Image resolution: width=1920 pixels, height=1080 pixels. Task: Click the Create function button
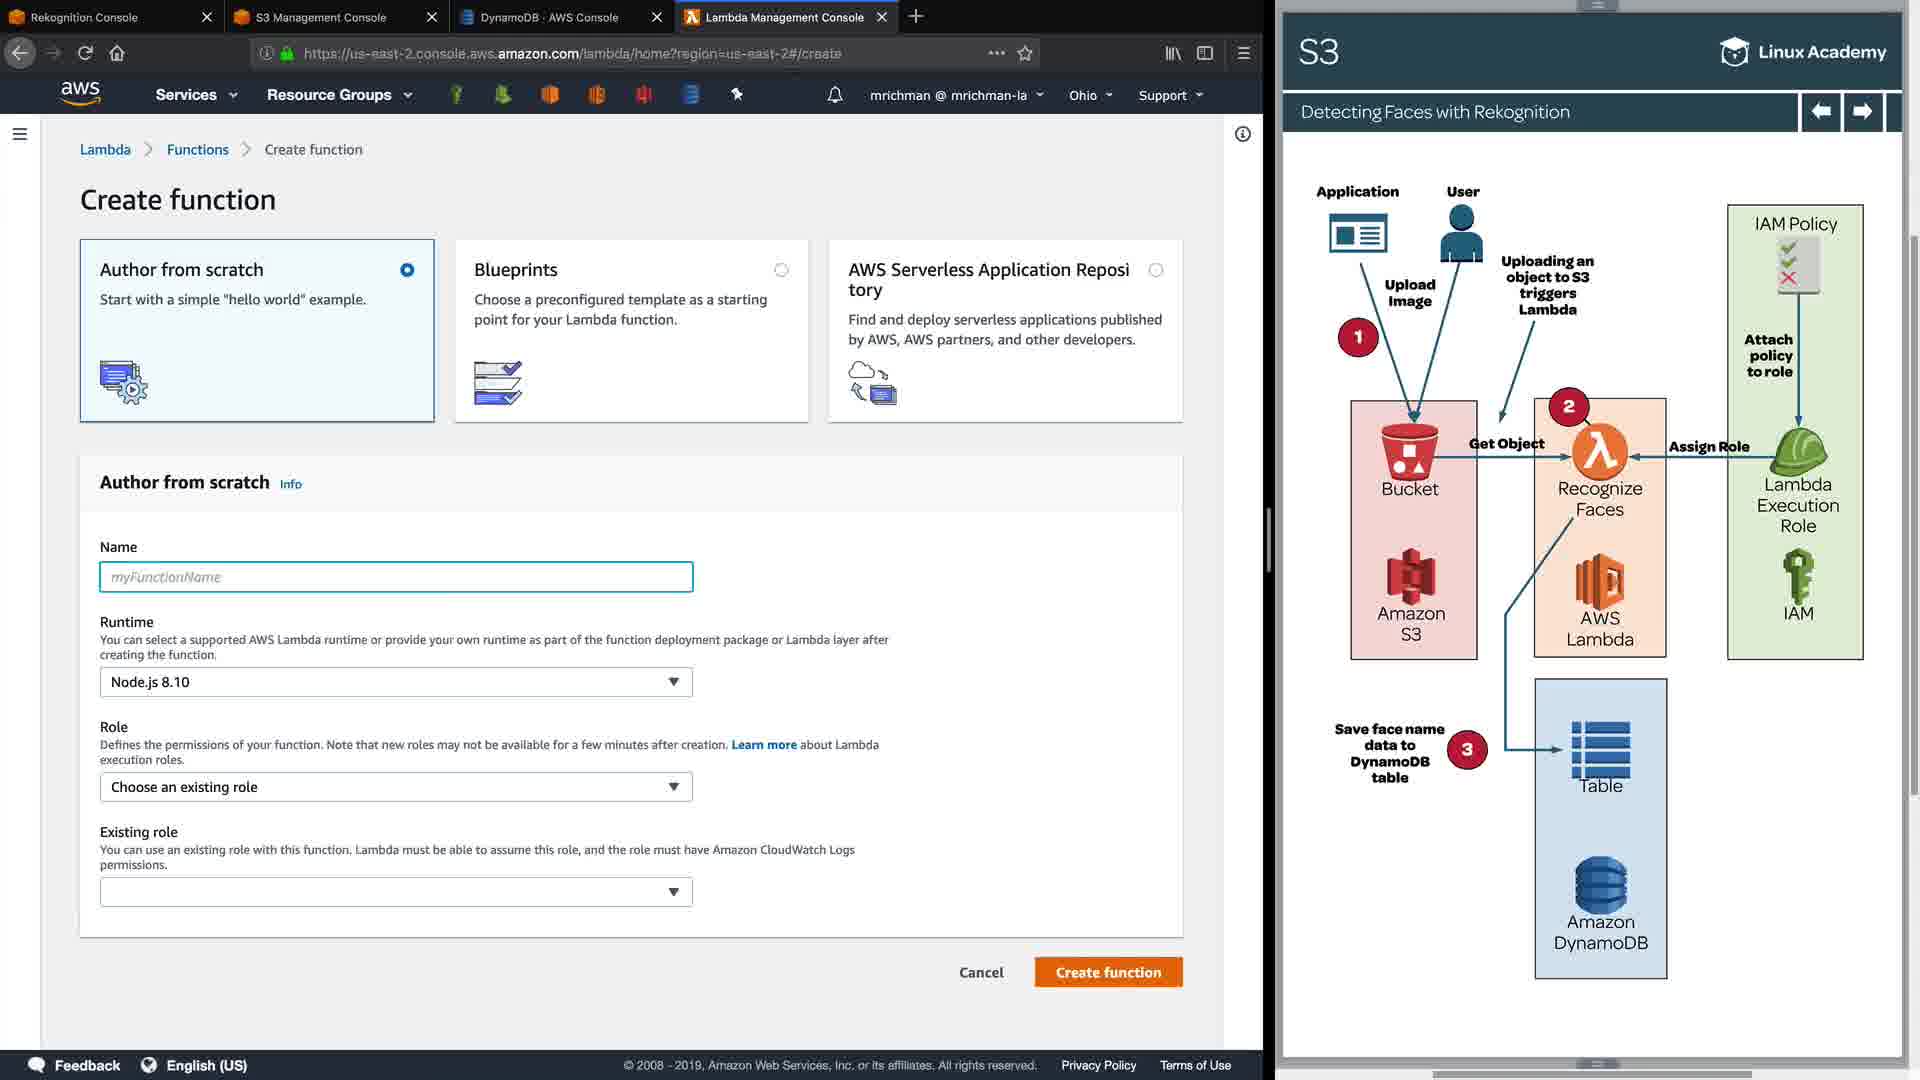click(1108, 972)
